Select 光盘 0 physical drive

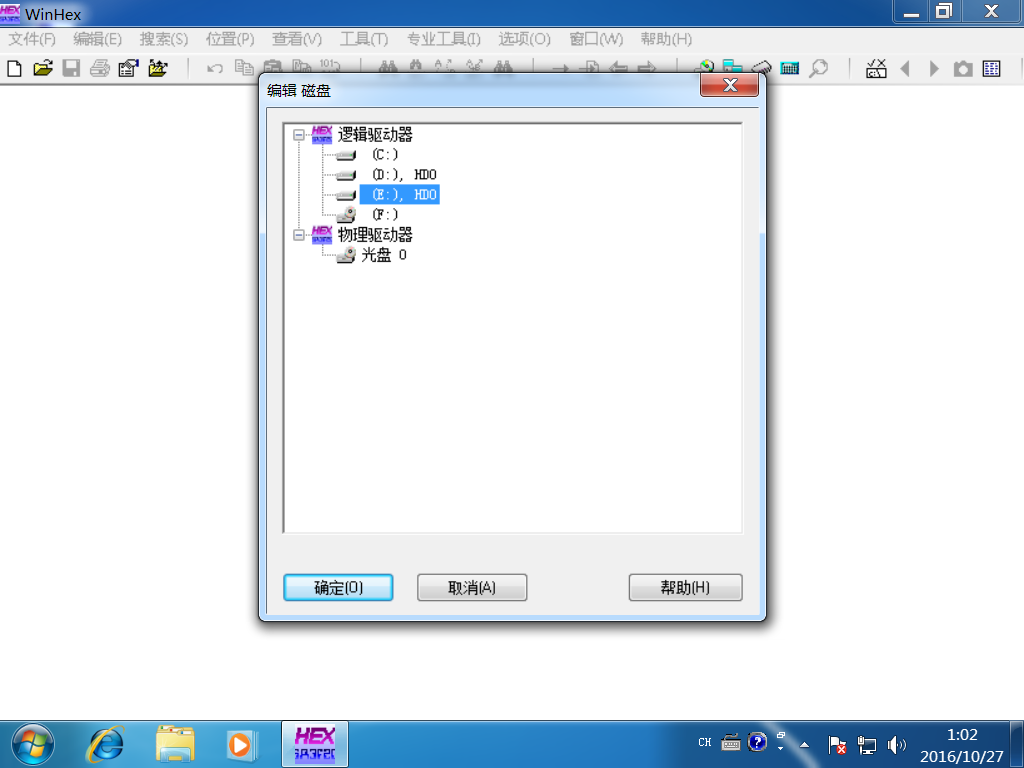(x=384, y=255)
